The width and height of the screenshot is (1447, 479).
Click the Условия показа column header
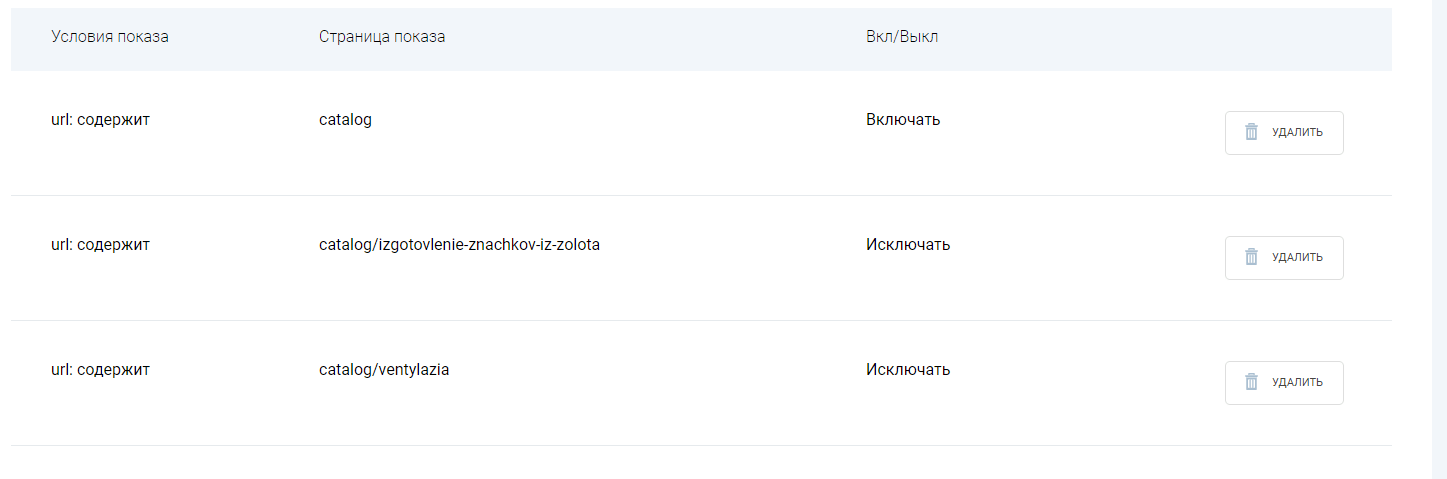click(110, 37)
